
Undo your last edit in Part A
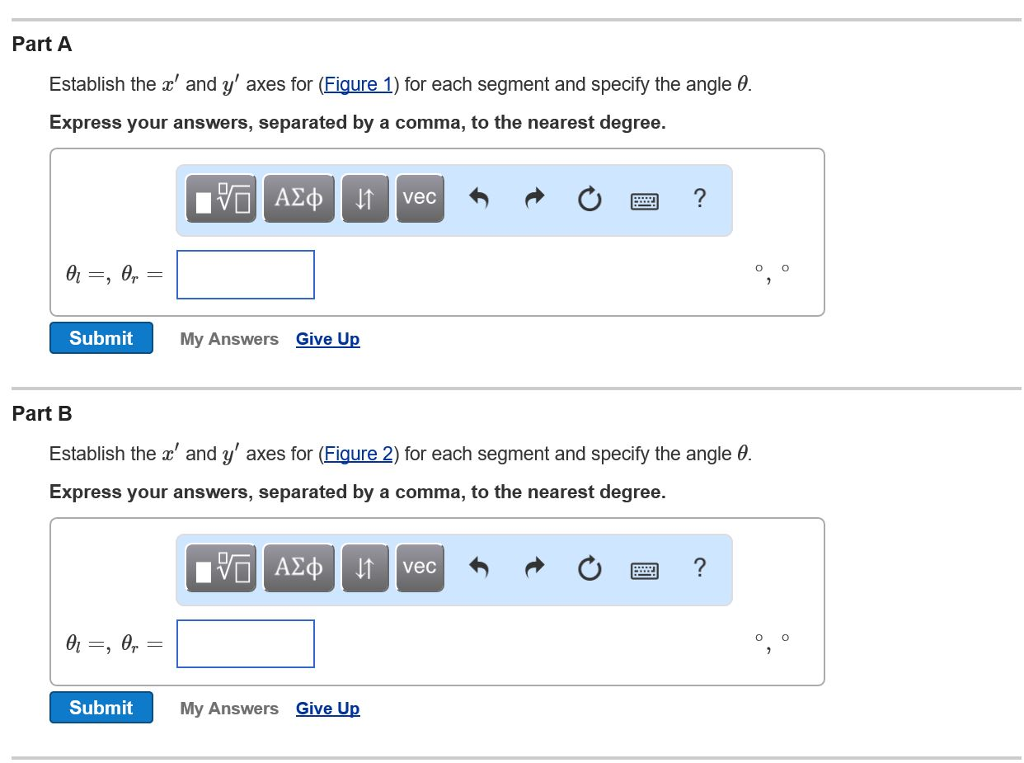479,198
